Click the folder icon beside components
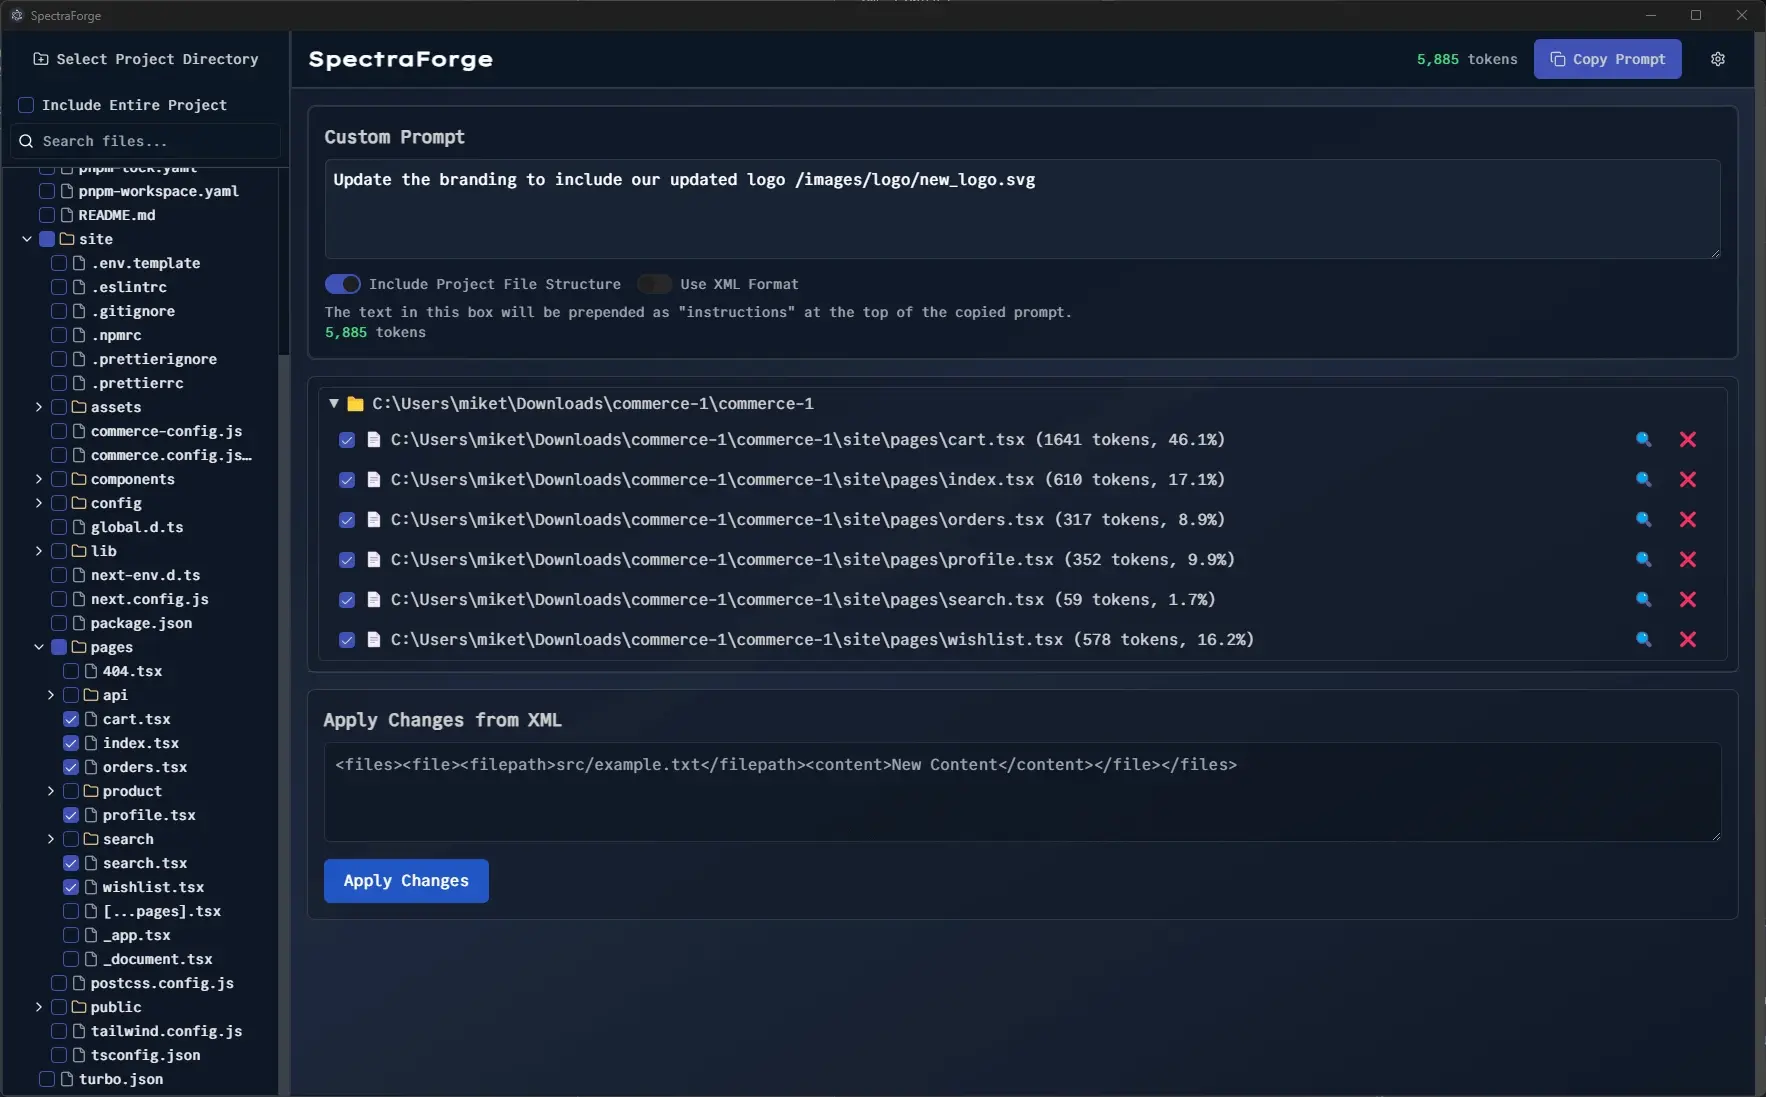The width and height of the screenshot is (1766, 1097). pyautogui.click(x=79, y=479)
